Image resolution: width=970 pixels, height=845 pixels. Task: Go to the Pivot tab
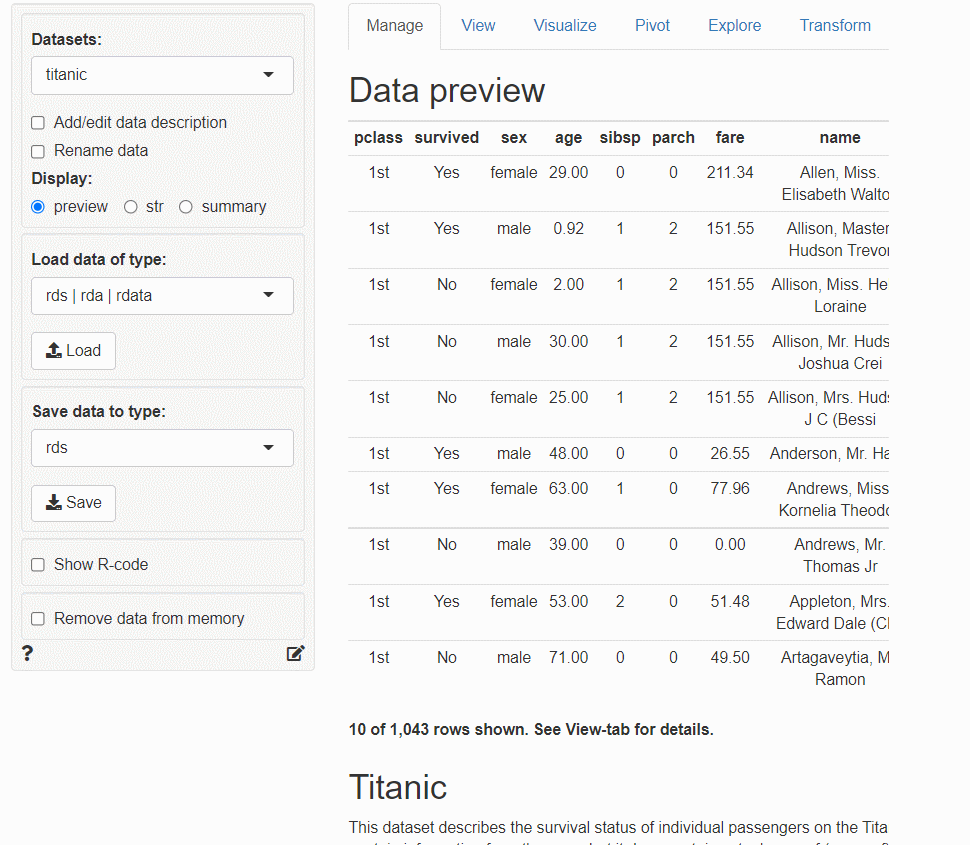click(652, 26)
